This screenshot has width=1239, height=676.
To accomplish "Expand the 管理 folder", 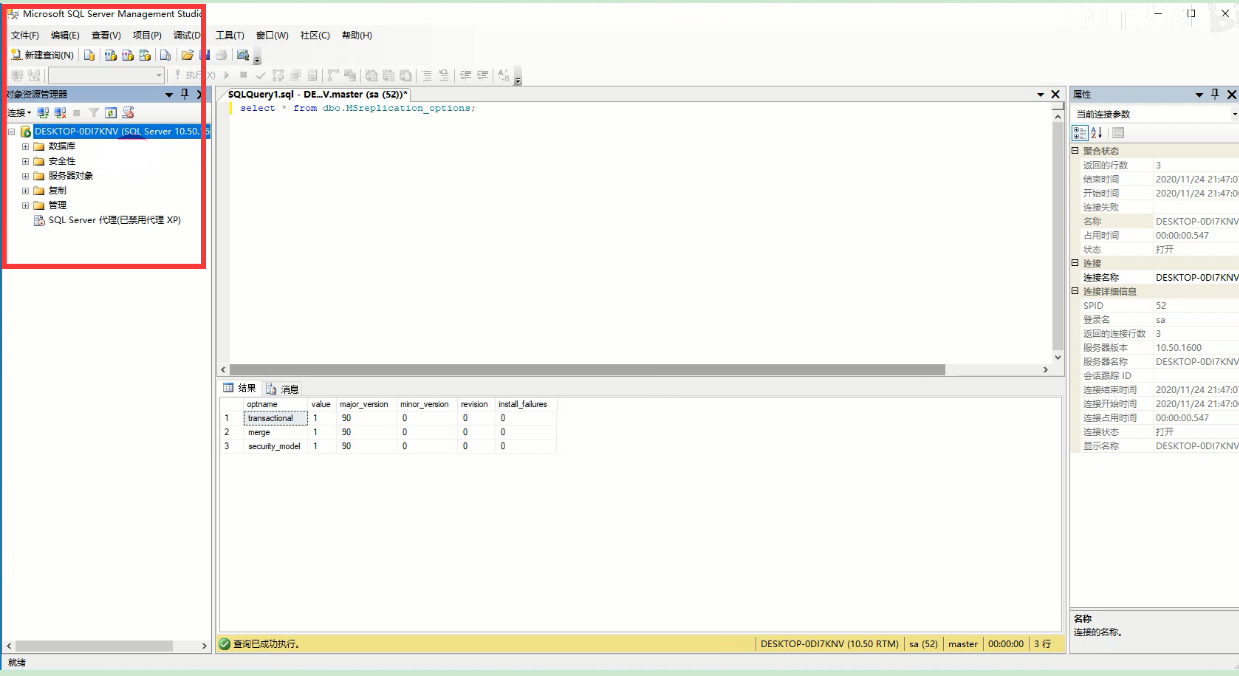I will (25, 205).
